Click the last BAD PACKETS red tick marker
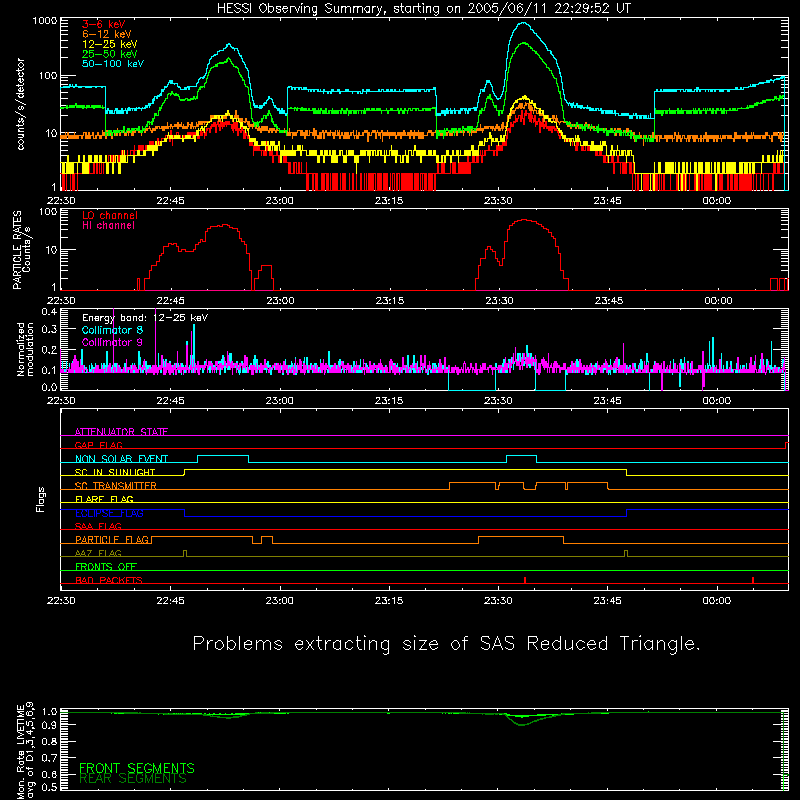800x800 pixels. point(753,580)
